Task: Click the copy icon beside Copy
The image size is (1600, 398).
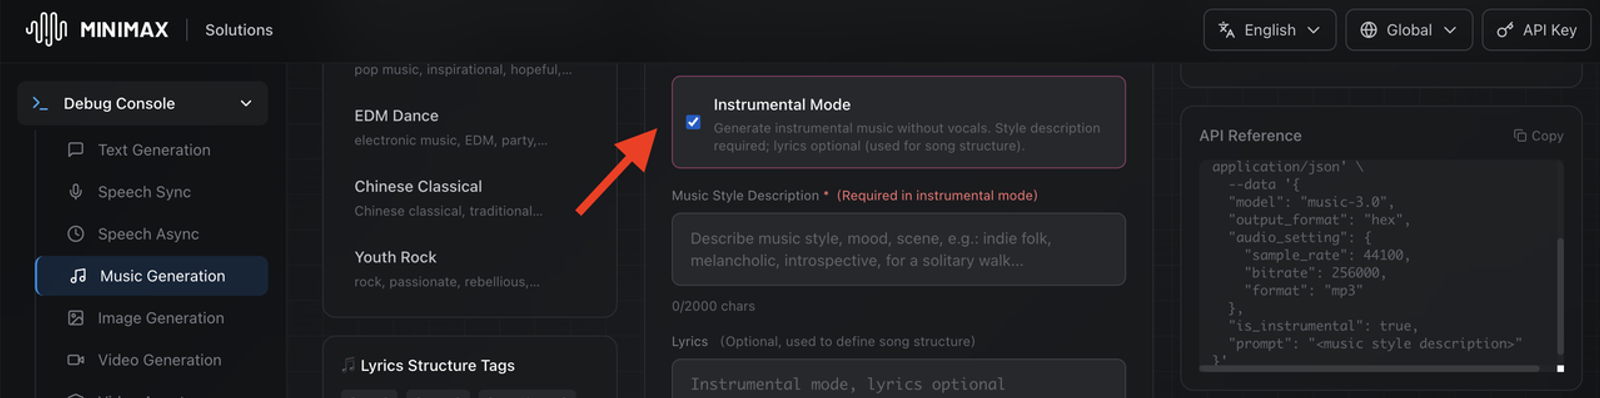Action: (x=1520, y=136)
